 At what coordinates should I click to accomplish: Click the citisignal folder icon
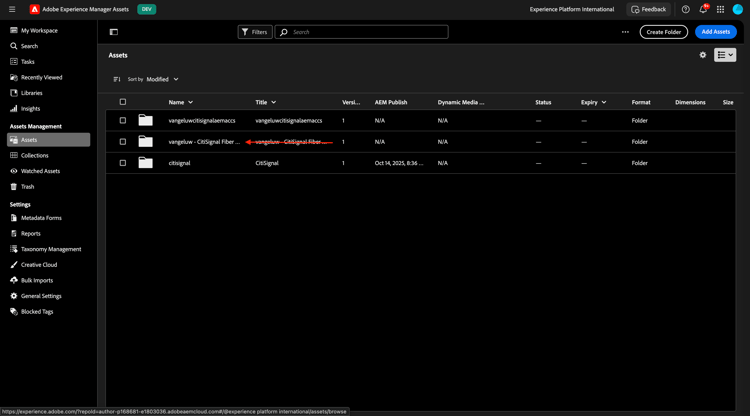coord(145,163)
